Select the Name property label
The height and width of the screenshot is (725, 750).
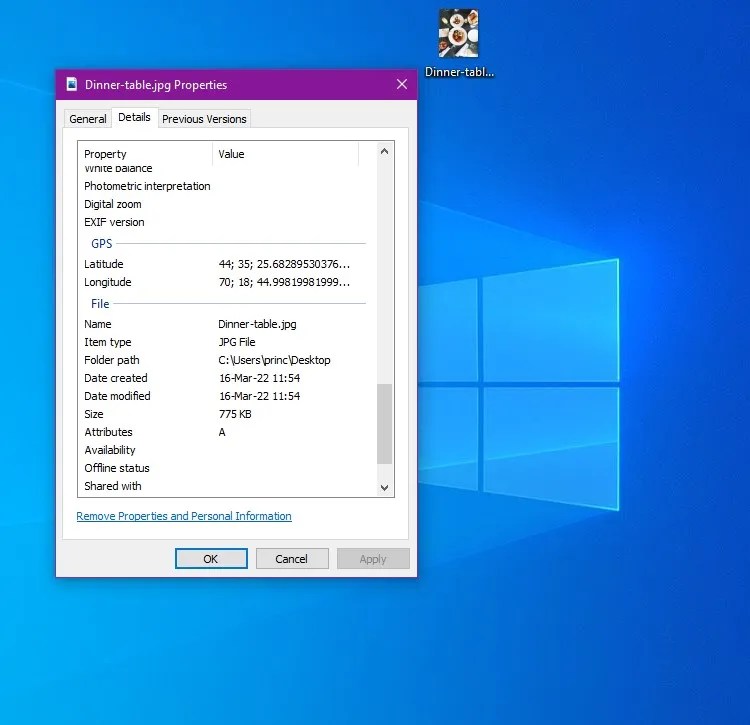[98, 324]
